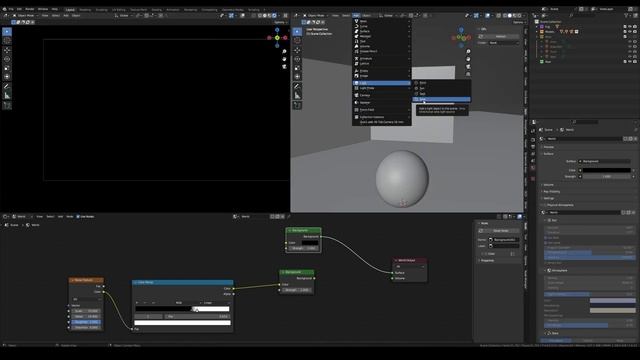This screenshot has width=640, height=360.
Task: Choose Mesh from the Add menu
Action: click(381, 21)
